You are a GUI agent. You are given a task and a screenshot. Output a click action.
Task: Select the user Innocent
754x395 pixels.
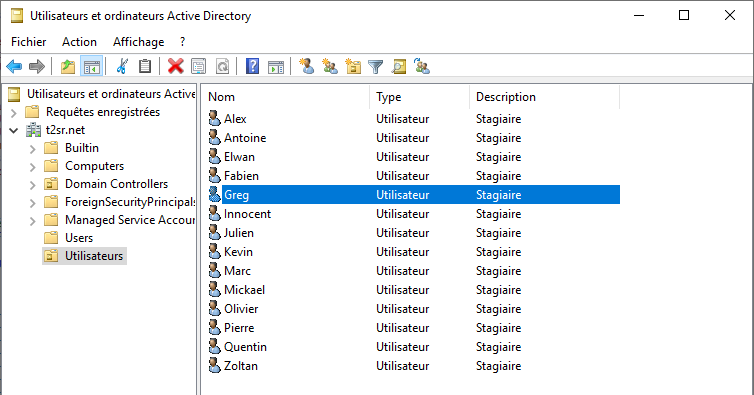point(247,214)
